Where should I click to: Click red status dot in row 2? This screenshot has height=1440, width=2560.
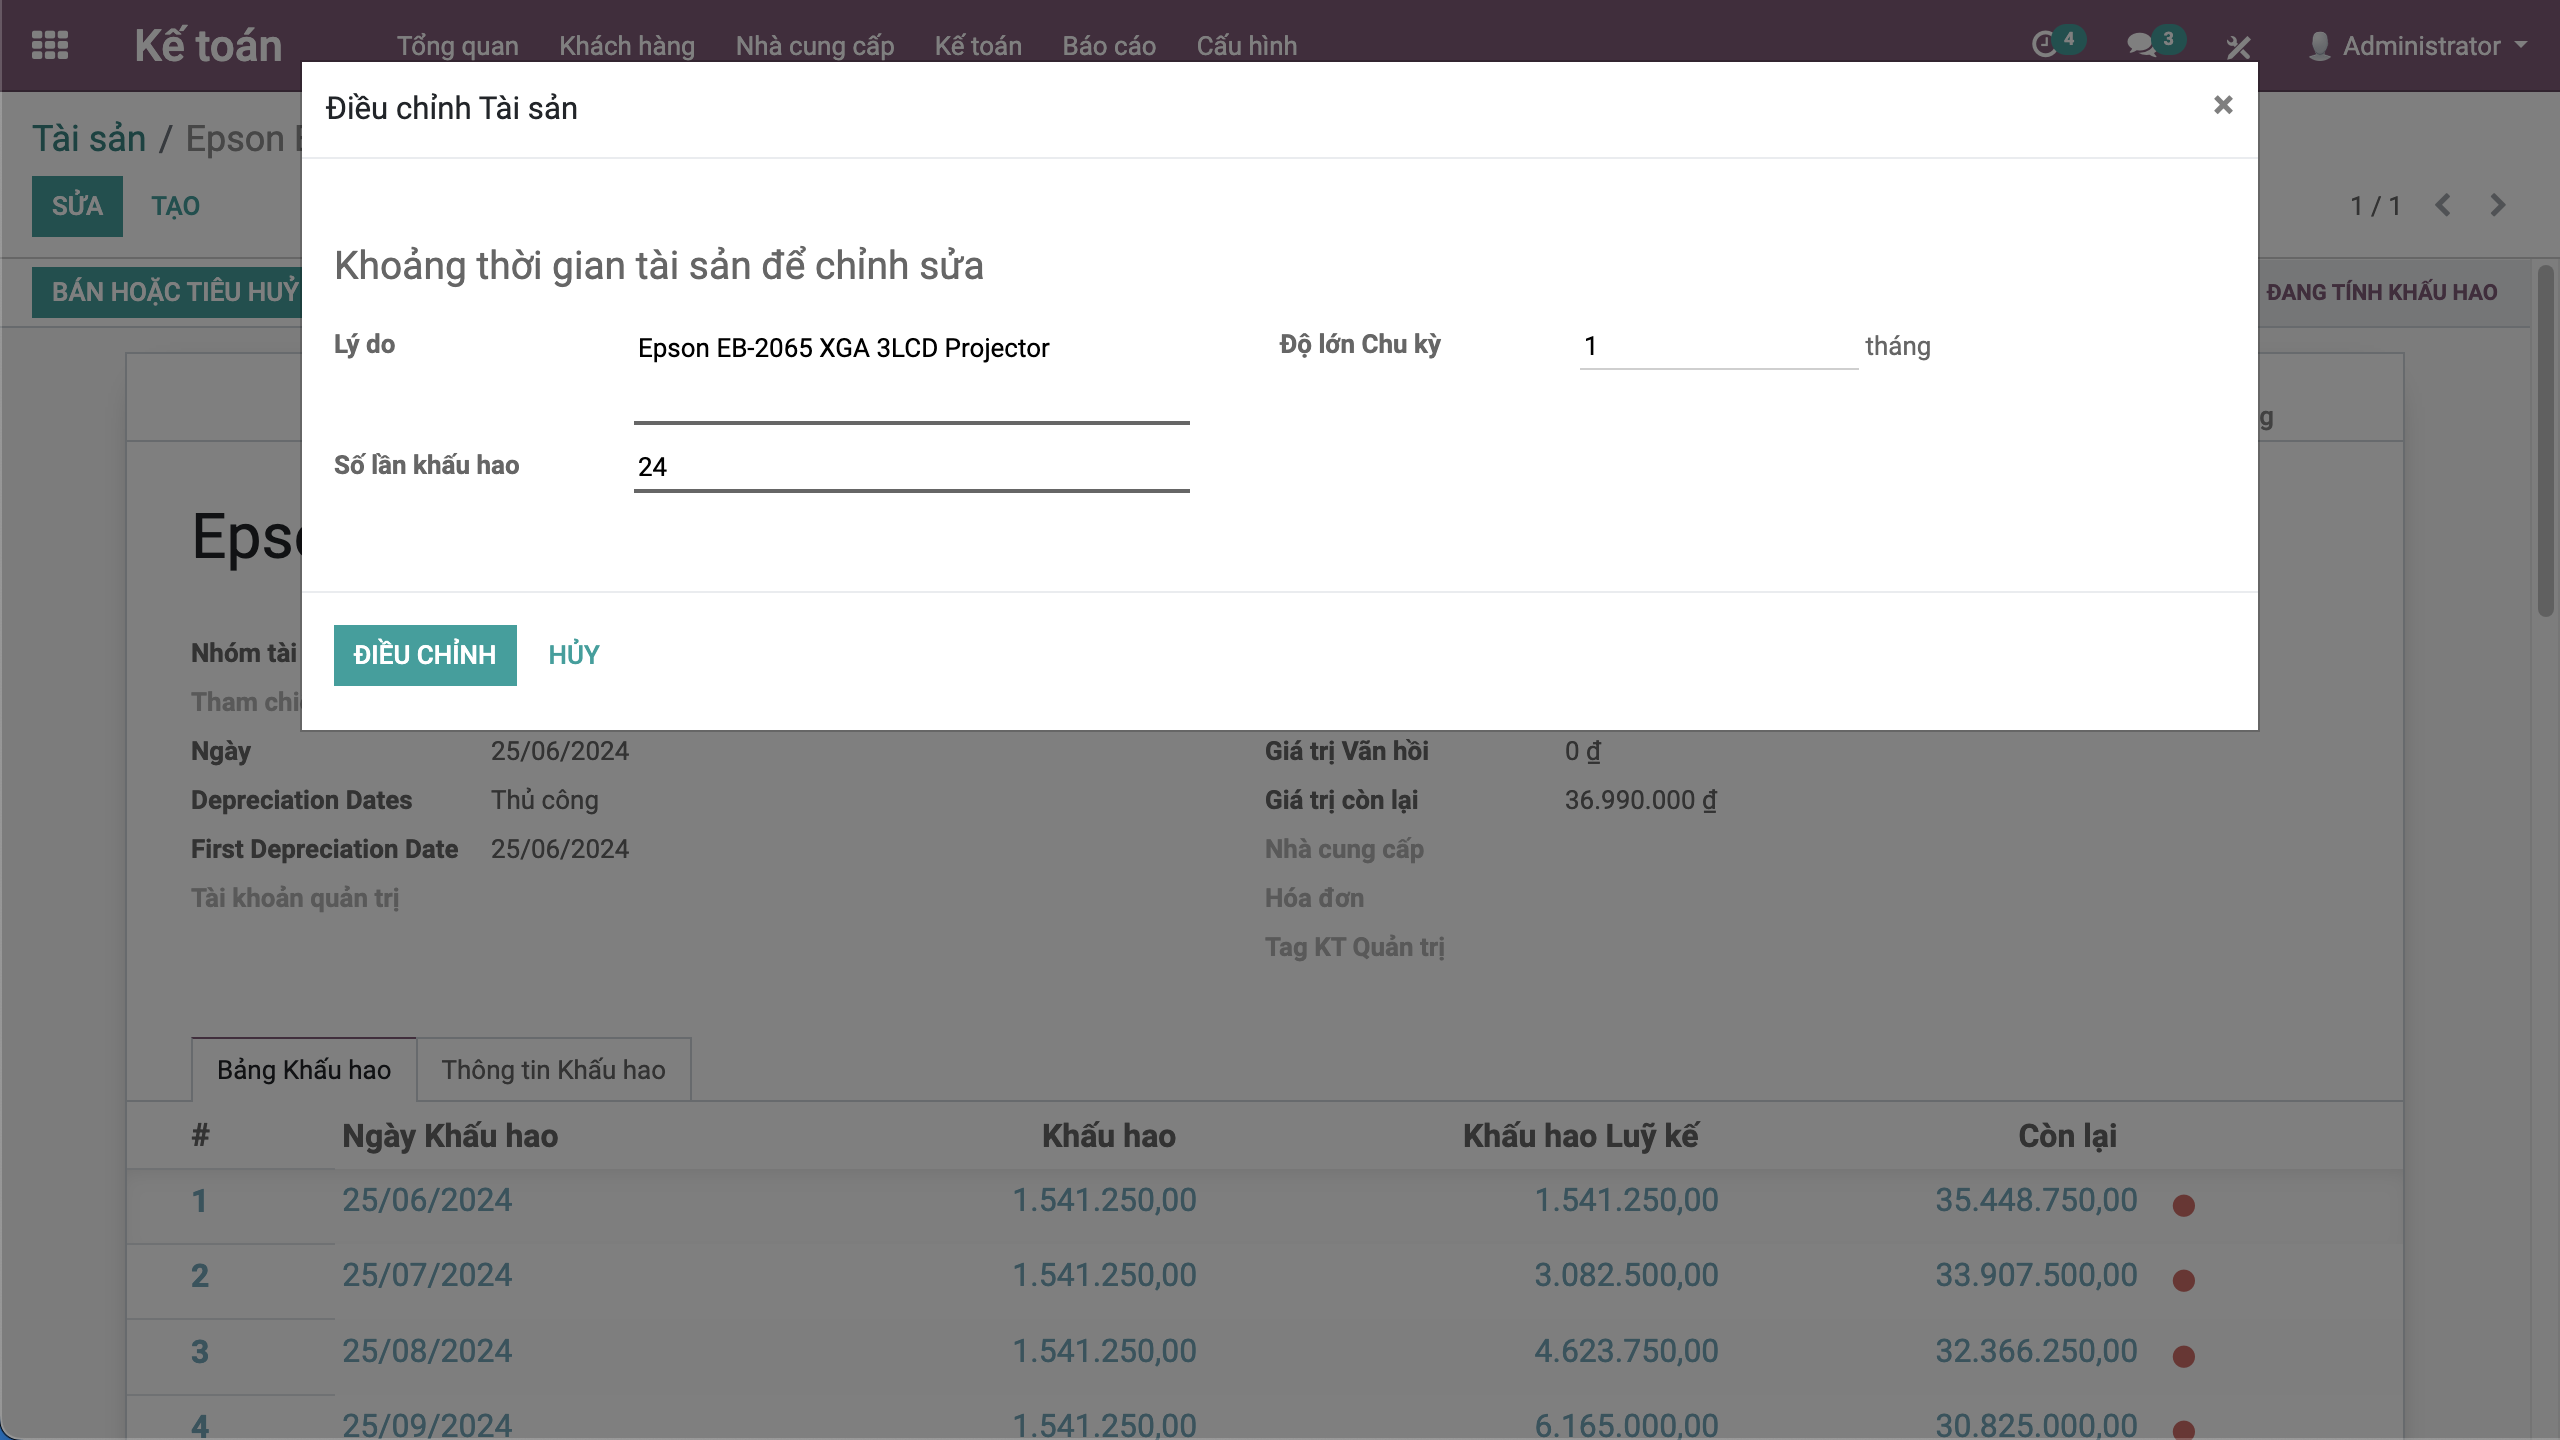click(2183, 1280)
